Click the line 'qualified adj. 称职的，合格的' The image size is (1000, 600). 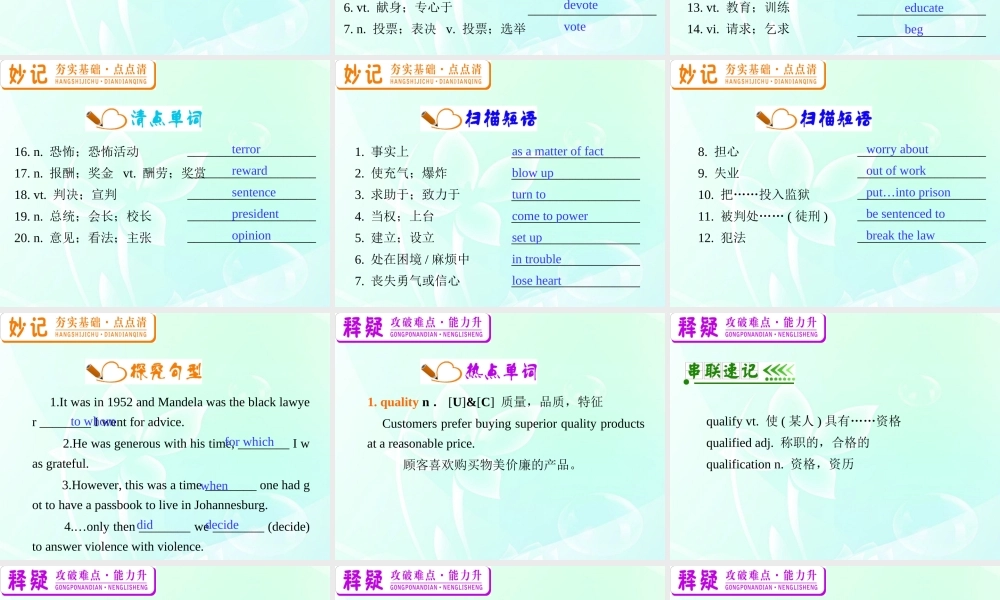(x=788, y=443)
